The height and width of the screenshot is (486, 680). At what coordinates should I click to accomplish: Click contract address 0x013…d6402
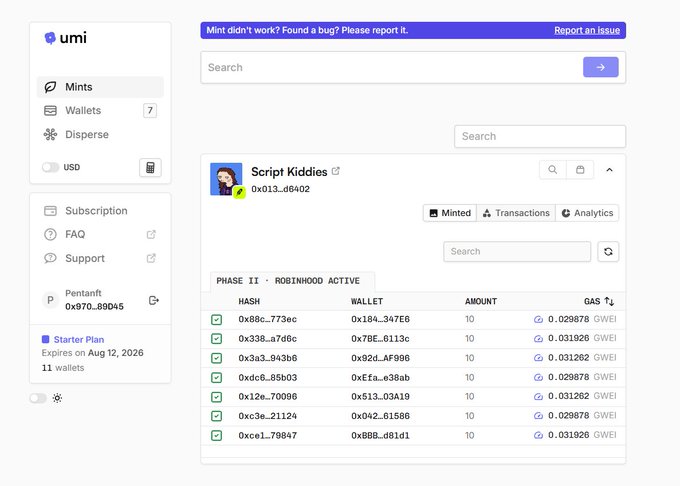point(281,189)
